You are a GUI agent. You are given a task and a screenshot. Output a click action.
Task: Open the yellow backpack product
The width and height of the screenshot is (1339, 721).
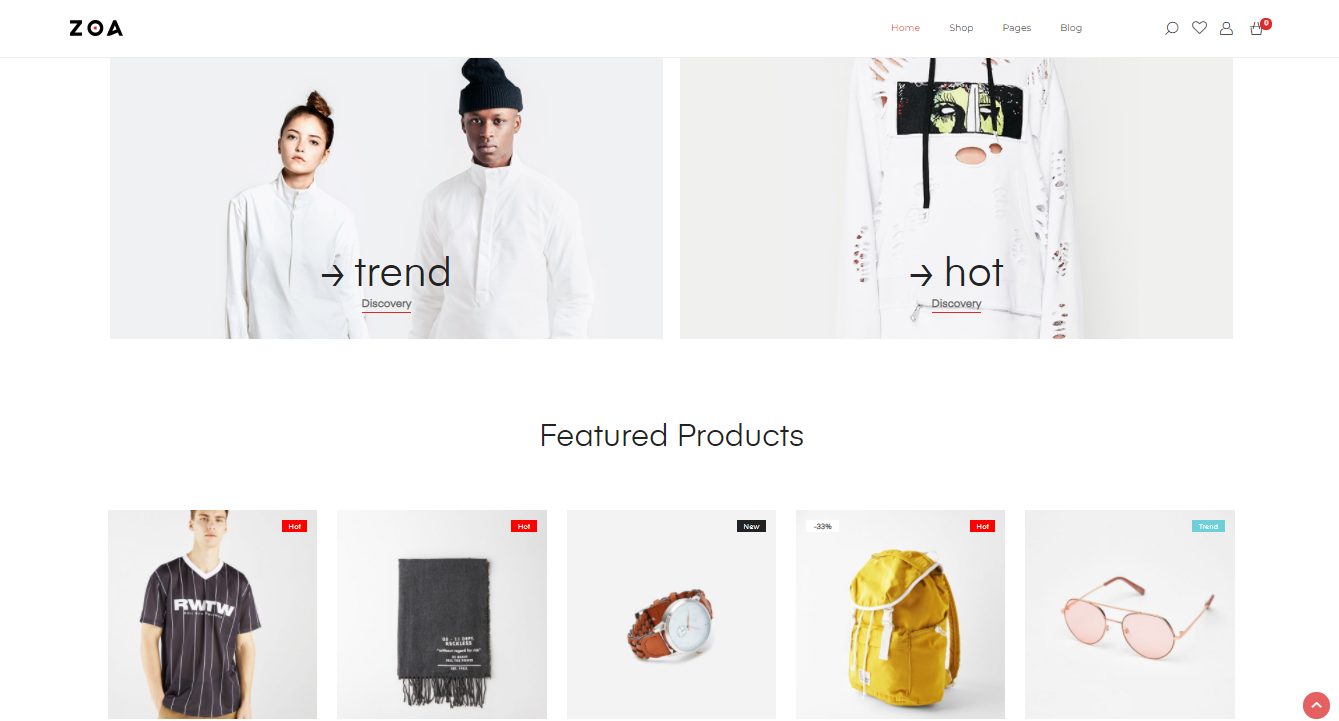(x=900, y=614)
